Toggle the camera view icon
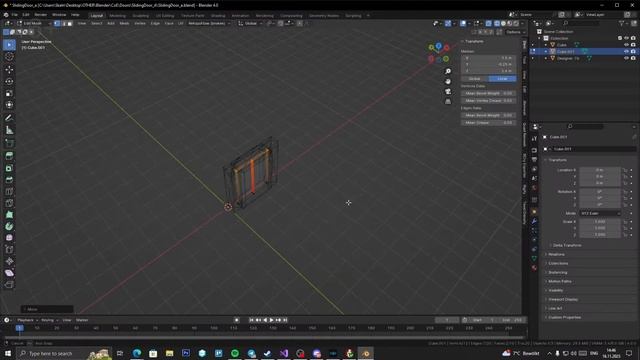Viewport: 640px width, 360px height. coord(448,91)
